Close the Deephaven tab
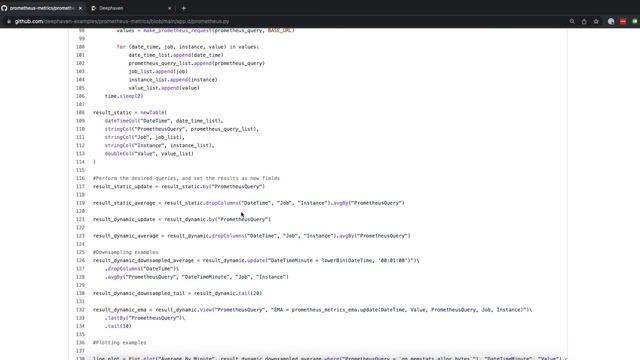This screenshot has height=360, width=640. [x=169, y=8]
